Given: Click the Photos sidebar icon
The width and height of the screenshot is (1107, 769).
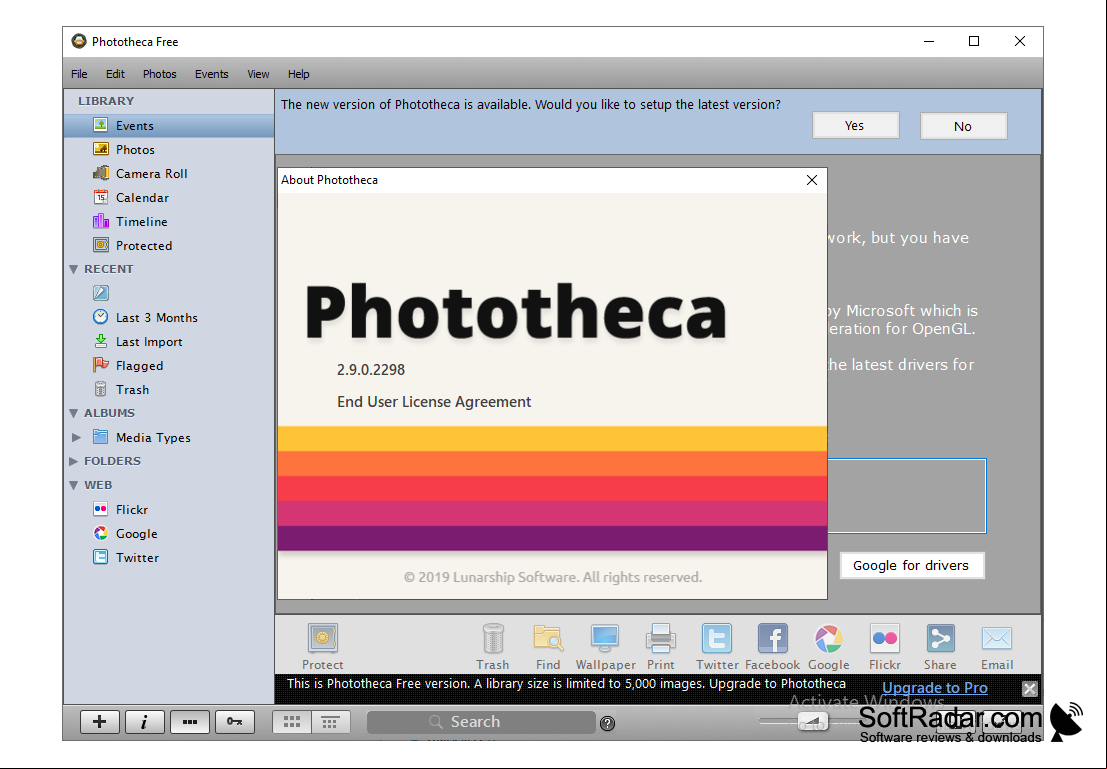Looking at the screenshot, I should (101, 149).
